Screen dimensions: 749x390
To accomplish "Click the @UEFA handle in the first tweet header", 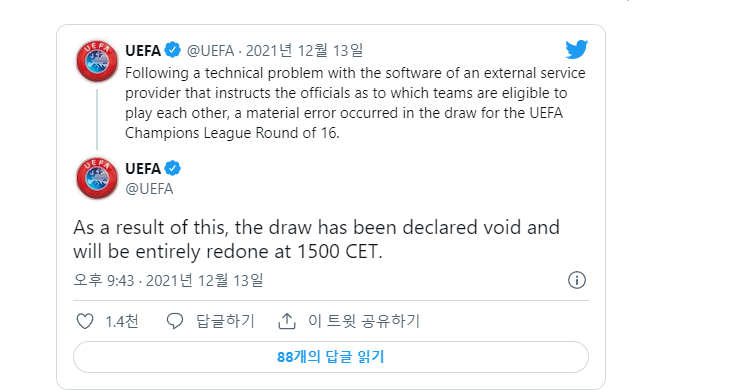I will click(x=210, y=50).
